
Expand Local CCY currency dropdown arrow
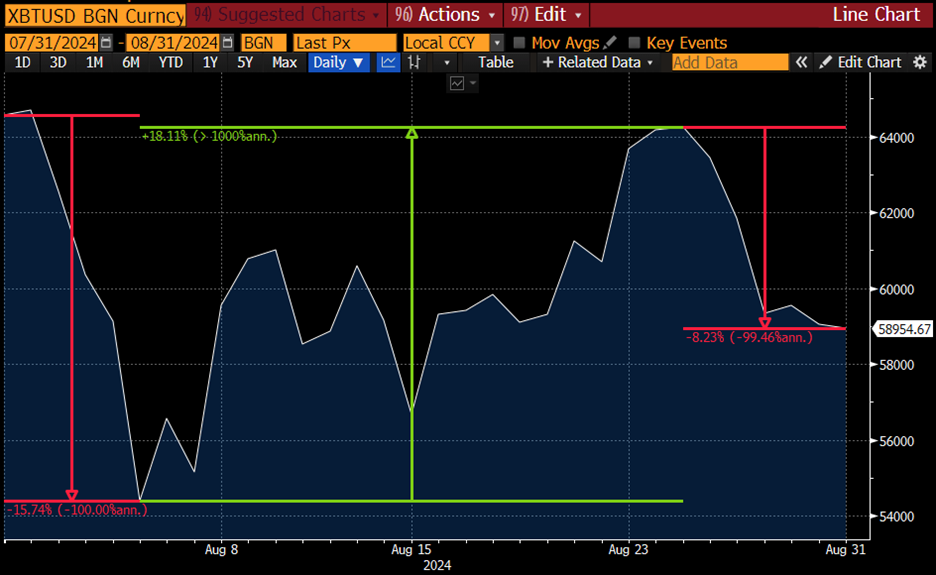[497, 42]
